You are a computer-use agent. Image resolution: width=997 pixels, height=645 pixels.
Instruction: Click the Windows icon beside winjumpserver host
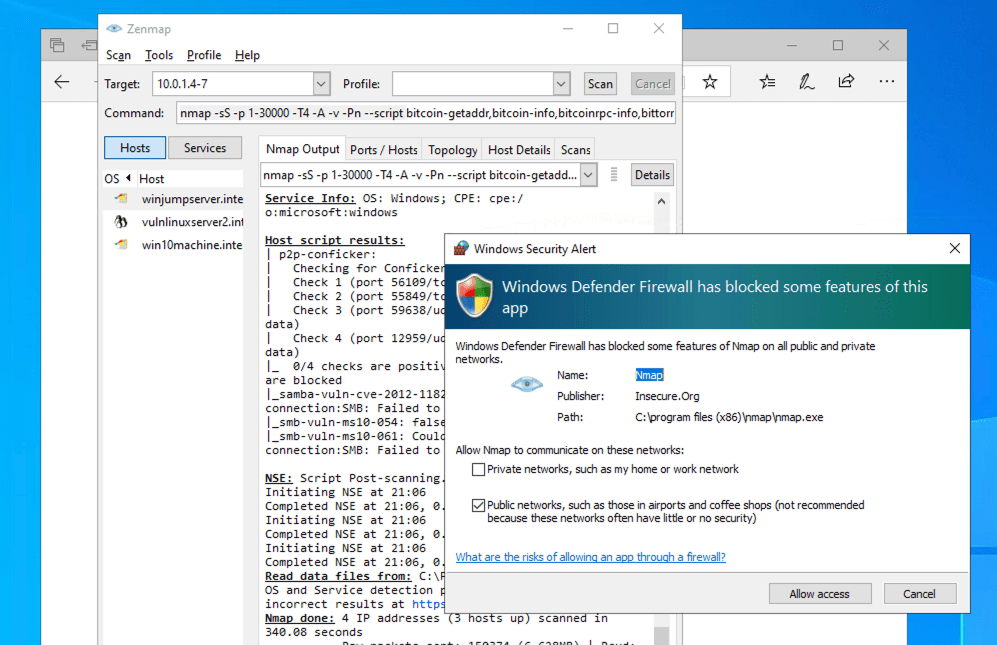121,199
